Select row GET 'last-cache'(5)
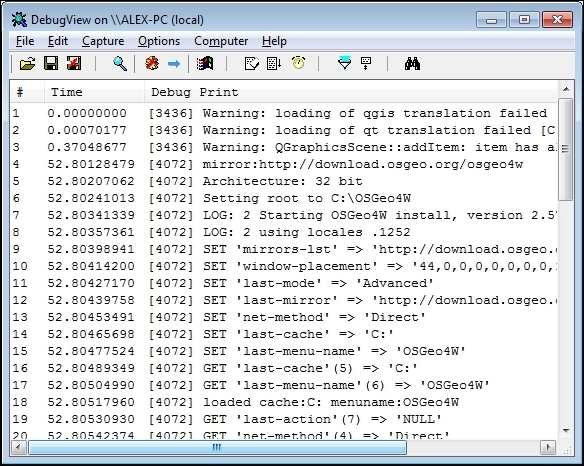This screenshot has height=466, width=584. tap(284, 368)
